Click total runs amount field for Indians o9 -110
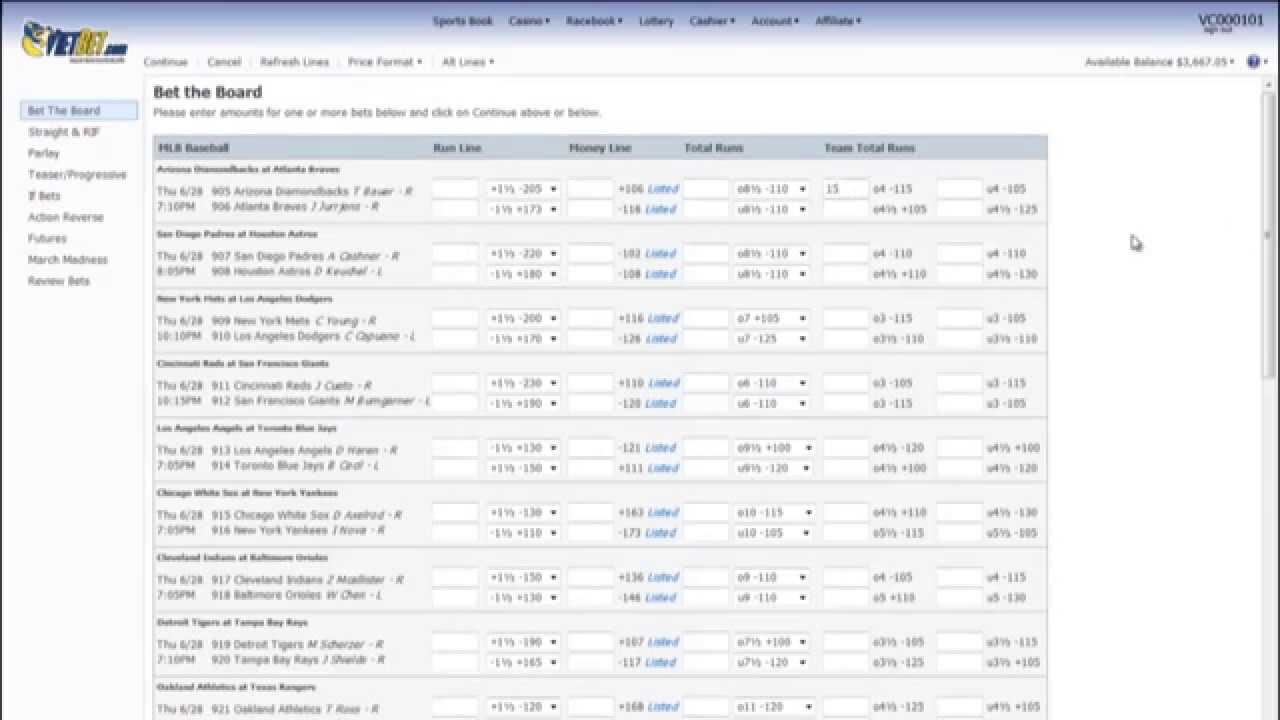The width and height of the screenshot is (1280, 720). [x=706, y=578]
